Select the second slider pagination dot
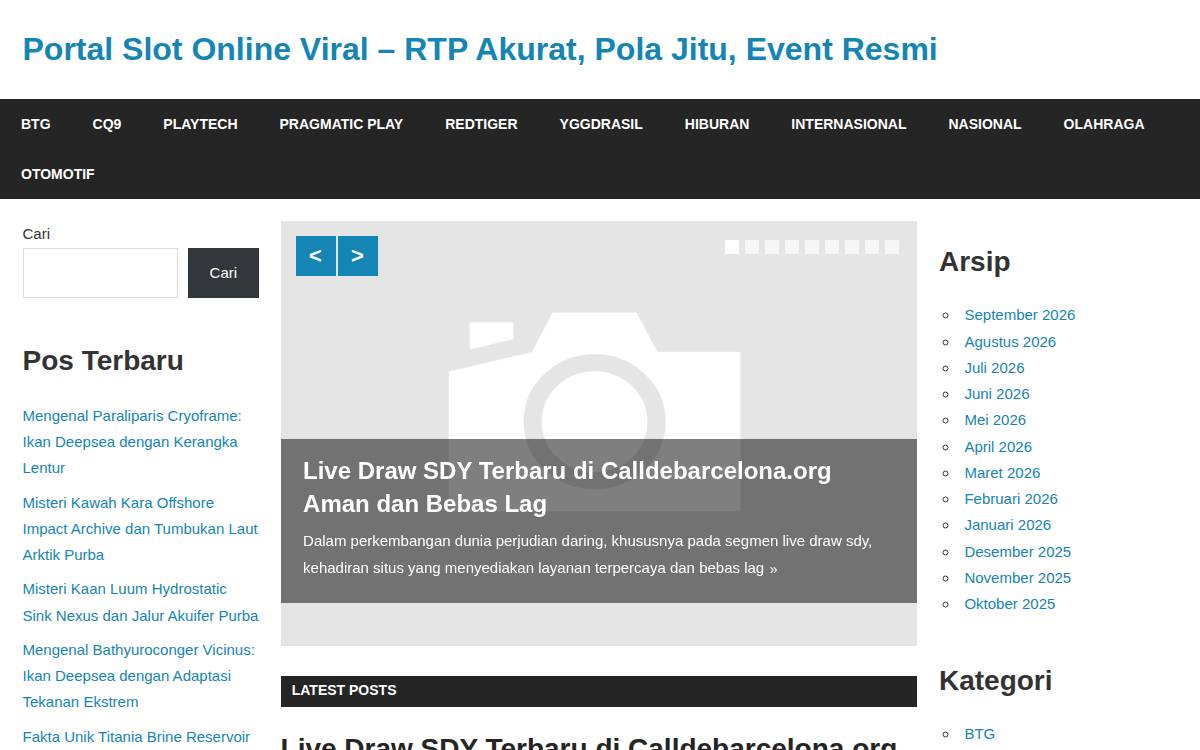This screenshot has height=750, width=1200. click(x=752, y=247)
